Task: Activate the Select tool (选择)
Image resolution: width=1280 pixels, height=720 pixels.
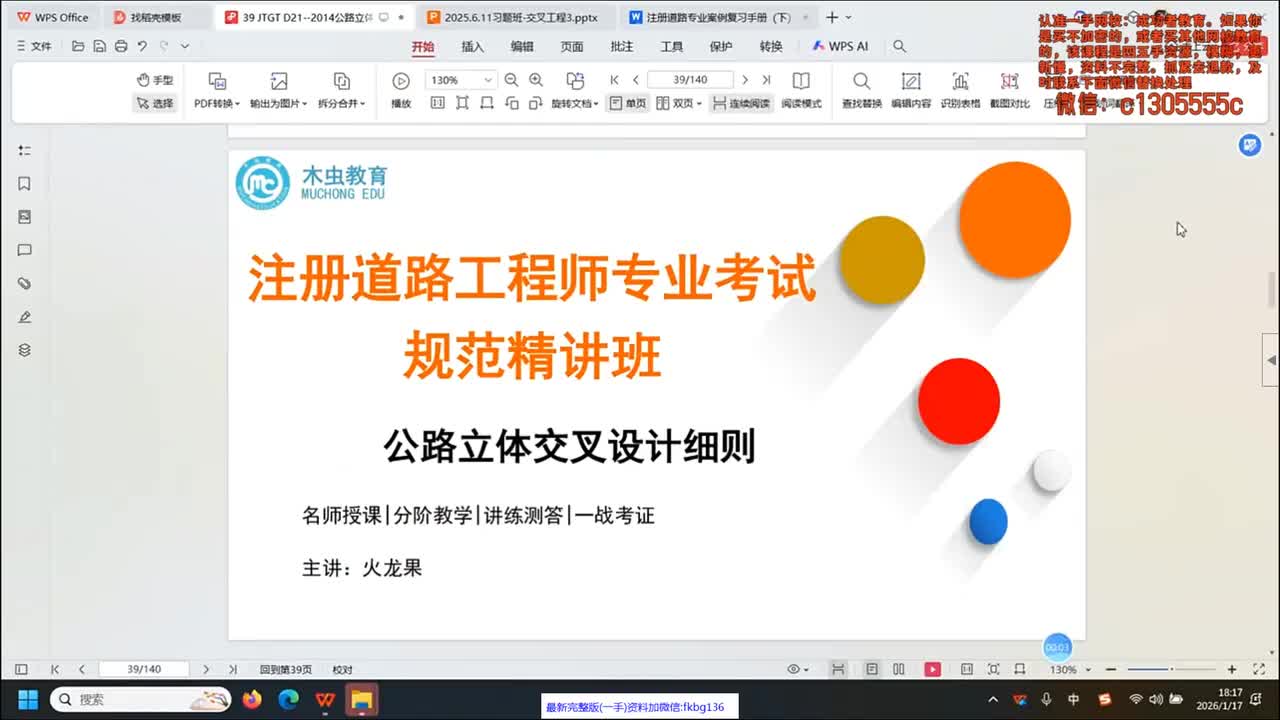Action: click(x=155, y=103)
